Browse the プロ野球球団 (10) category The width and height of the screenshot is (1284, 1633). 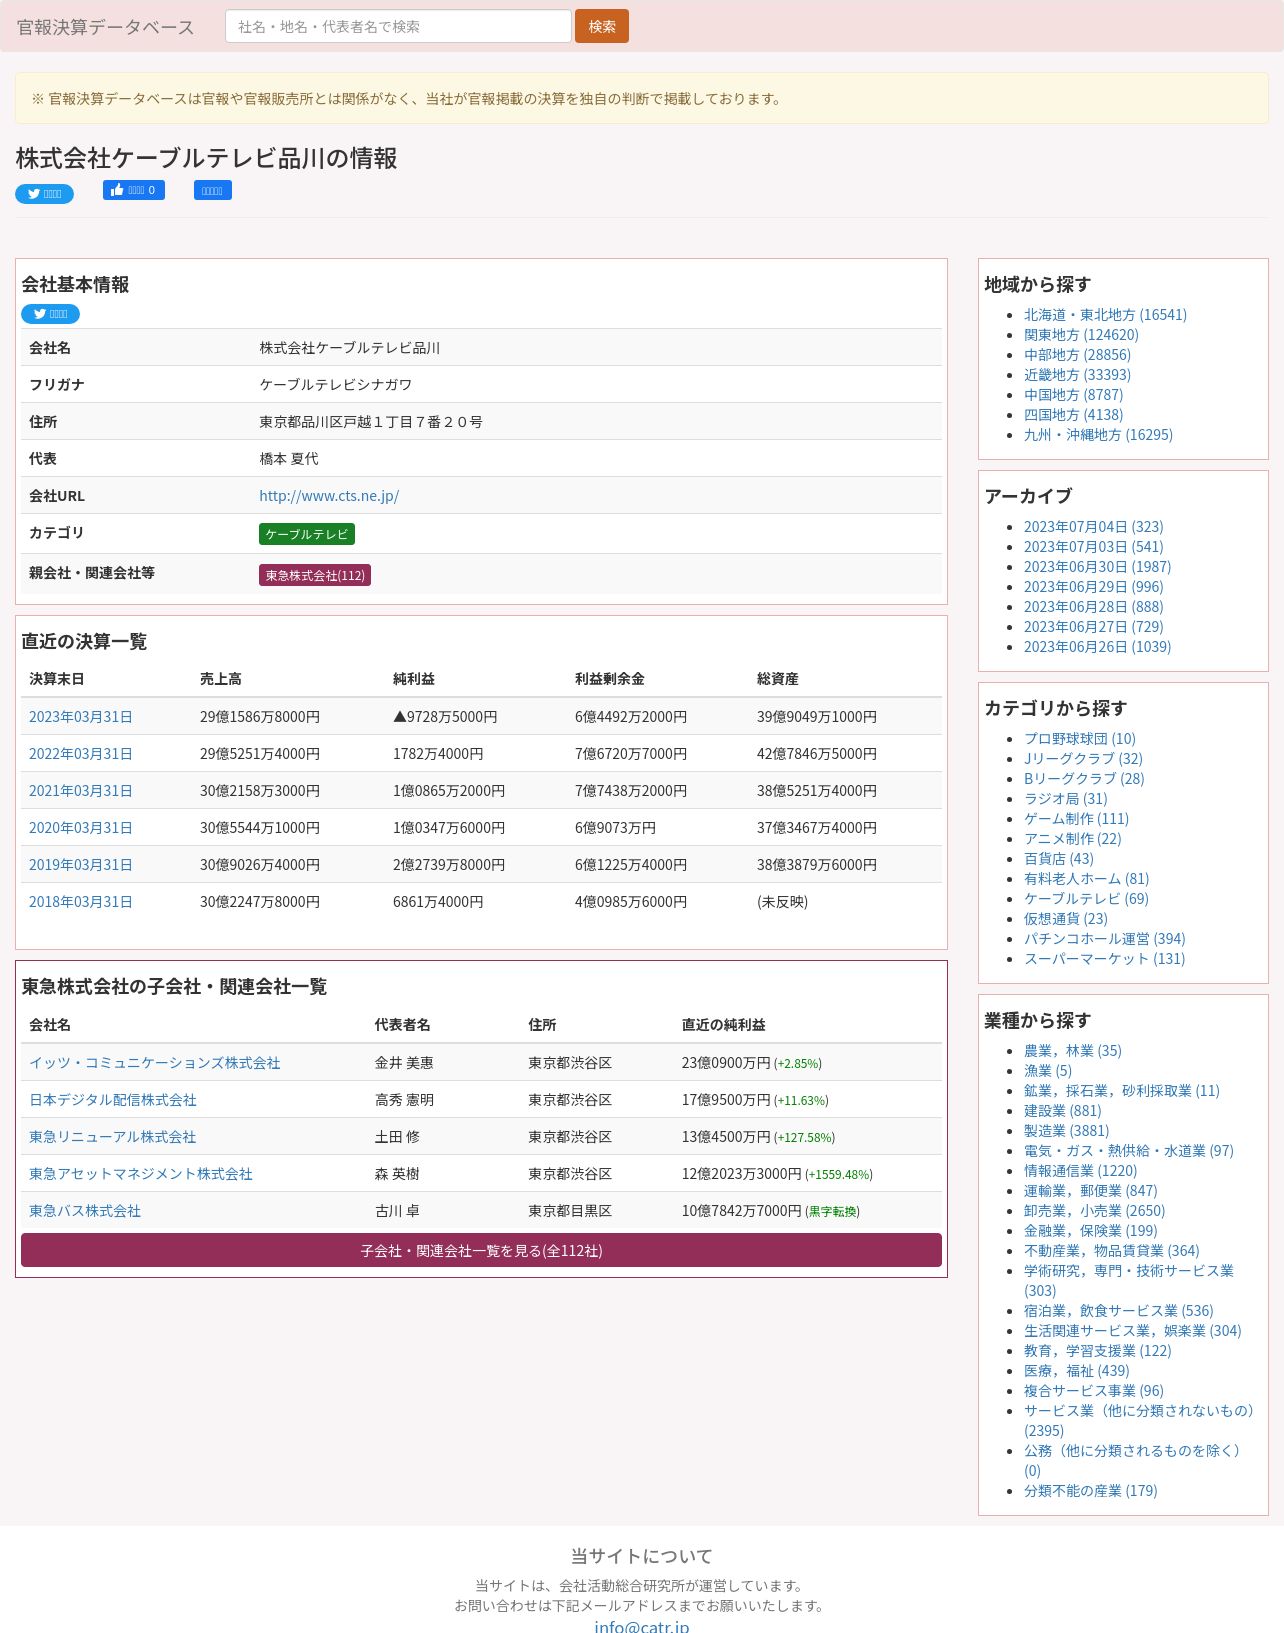click(1080, 739)
